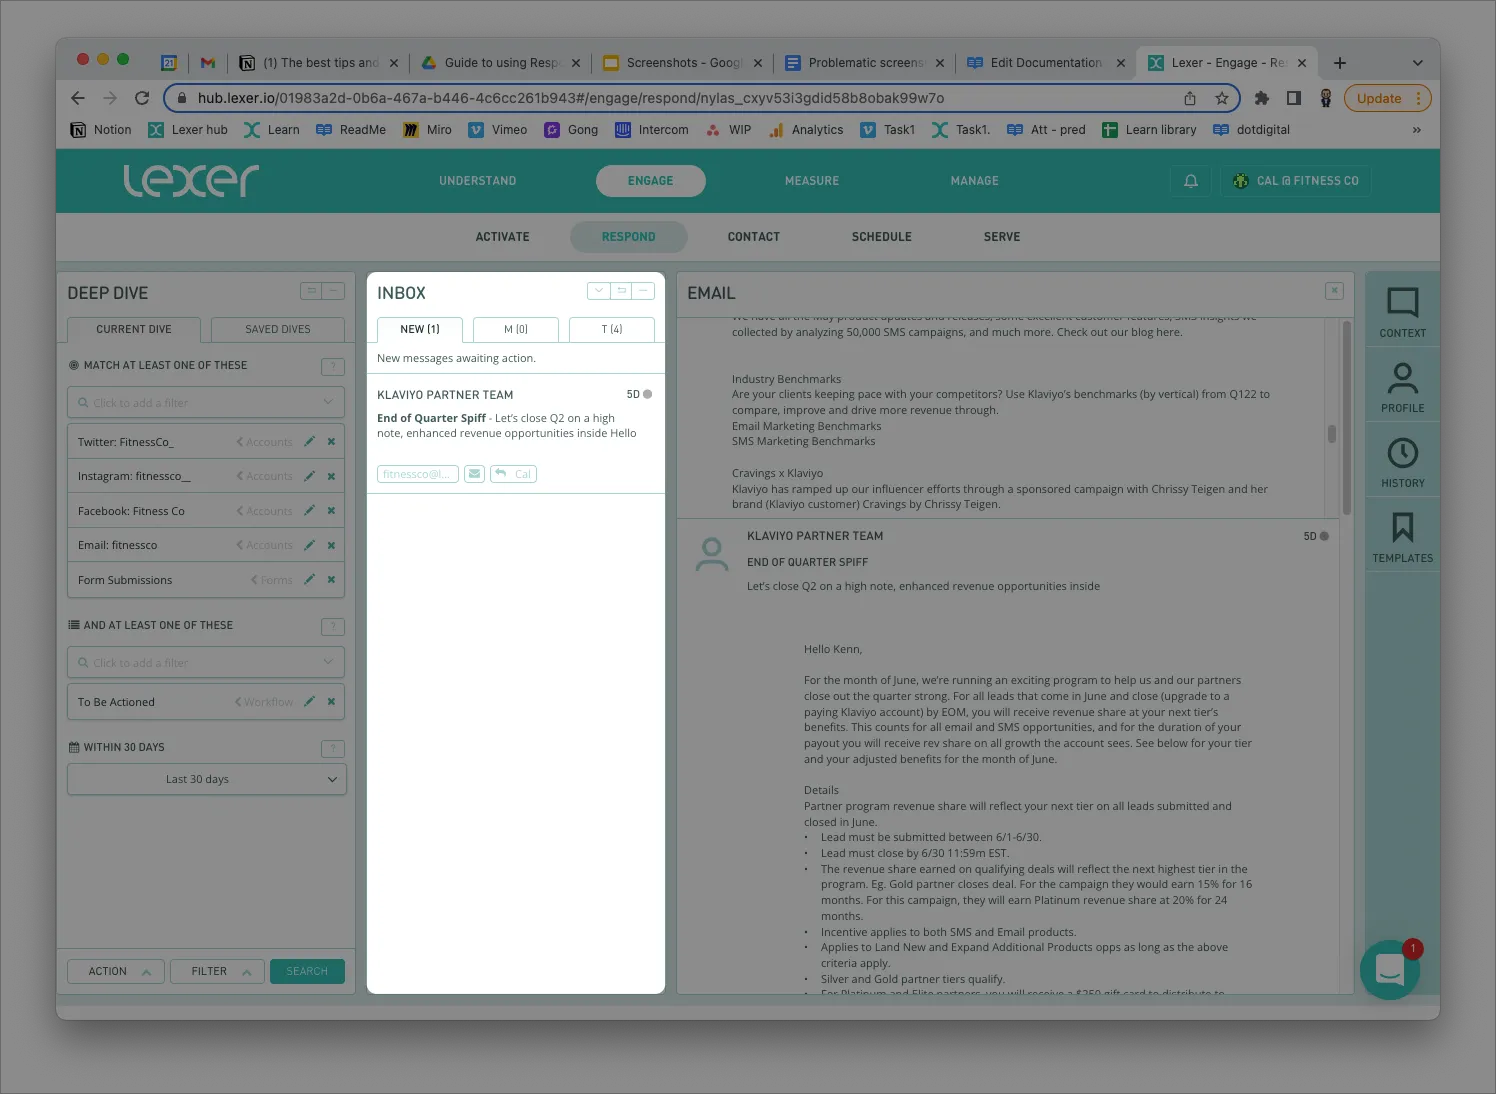Screen dimensions: 1496x1094
Task: Open the first Click to add a filter dropdown
Action: point(206,402)
